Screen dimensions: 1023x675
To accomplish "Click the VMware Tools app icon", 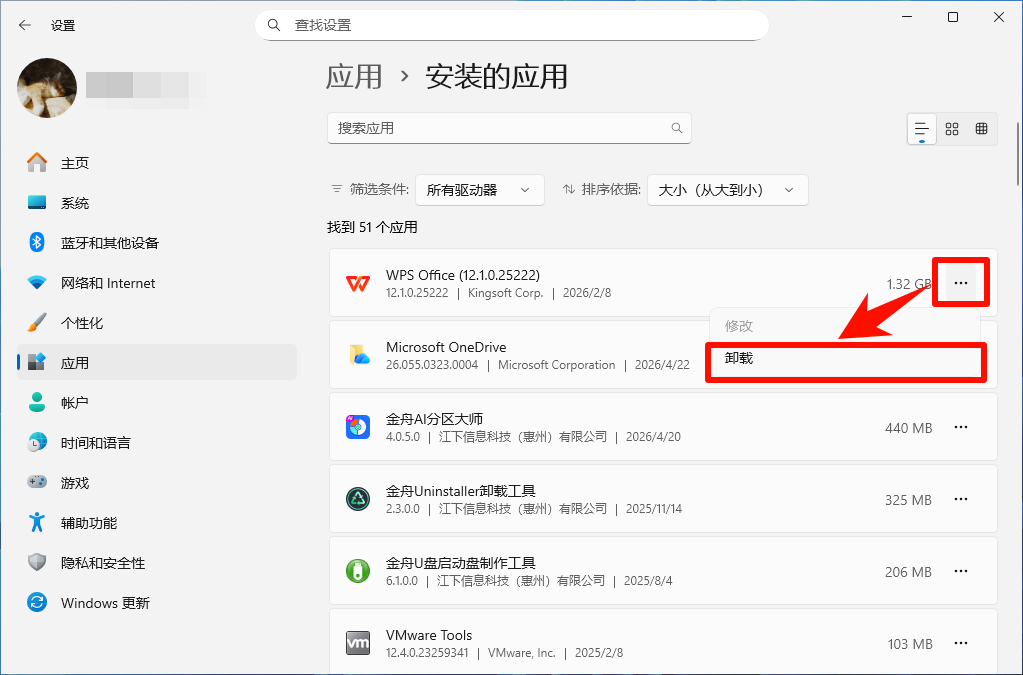I will coord(358,643).
